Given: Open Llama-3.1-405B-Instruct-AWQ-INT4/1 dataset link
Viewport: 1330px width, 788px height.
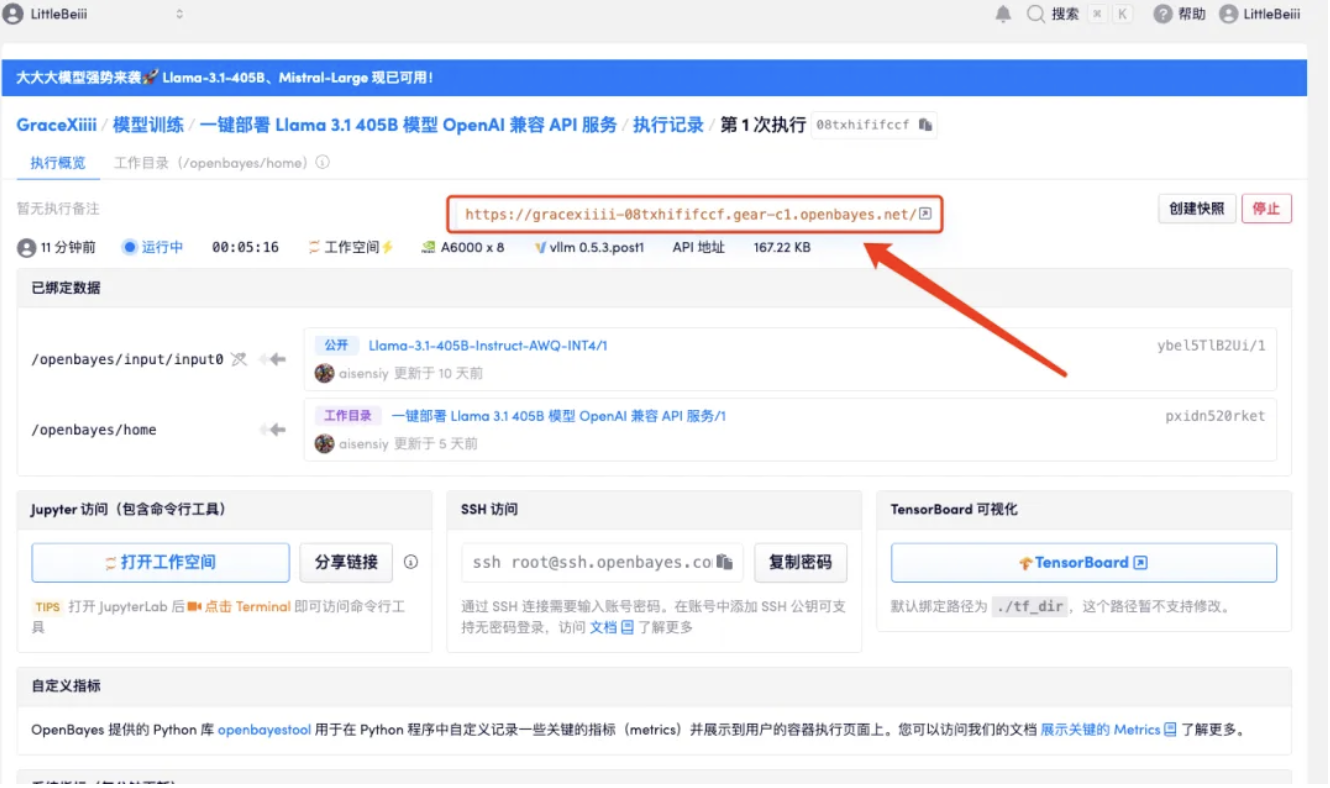Looking at the screenshot, I should click(488, 345).
